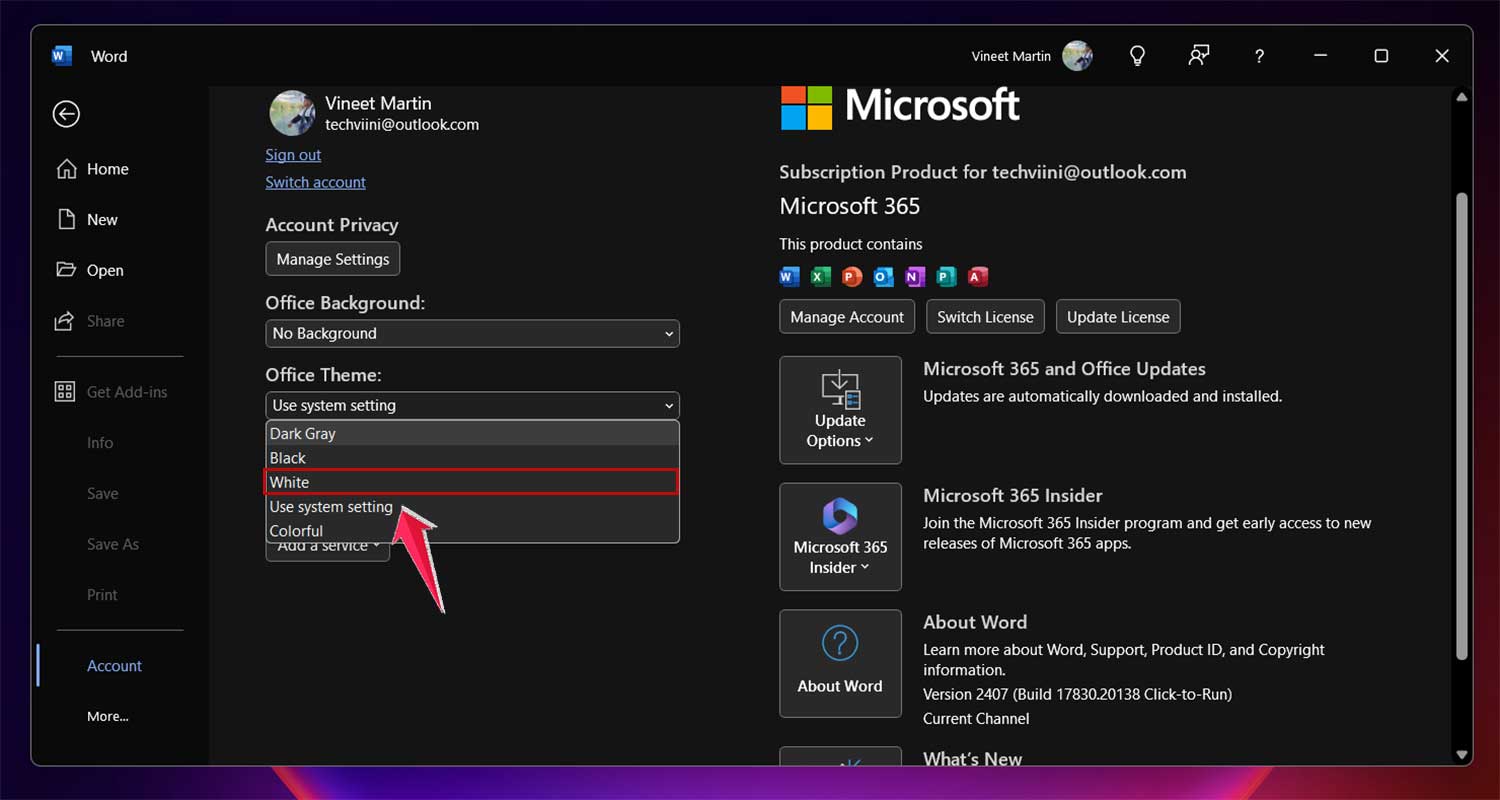The width and height of the screenshot is (1500, 800).
Task: Click Manage Settings under Account Privacy
Action: click(x=332, y=258)
